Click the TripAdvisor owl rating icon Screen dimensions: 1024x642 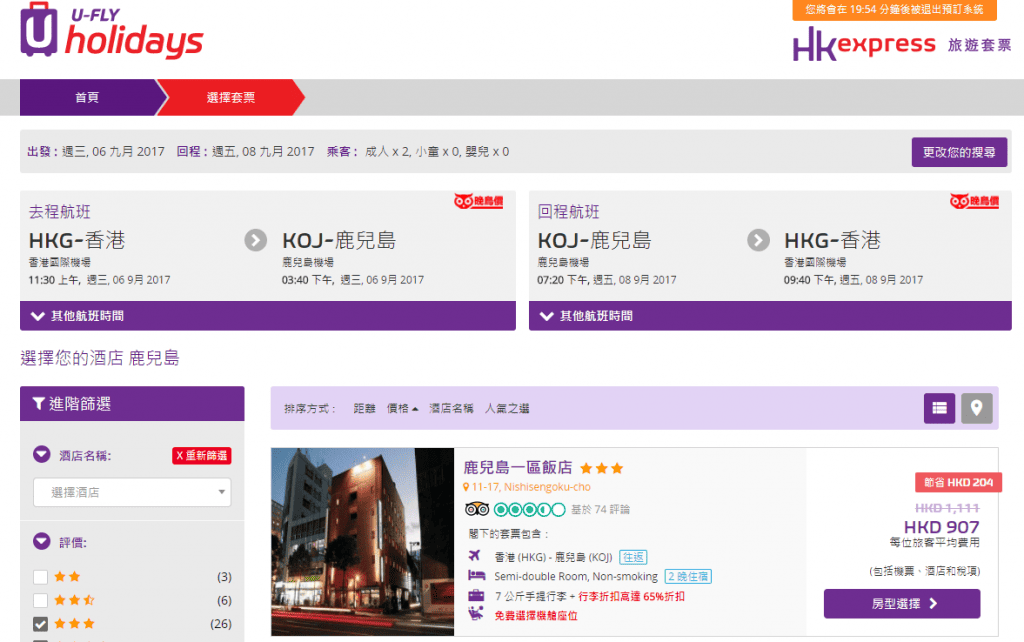476,509
